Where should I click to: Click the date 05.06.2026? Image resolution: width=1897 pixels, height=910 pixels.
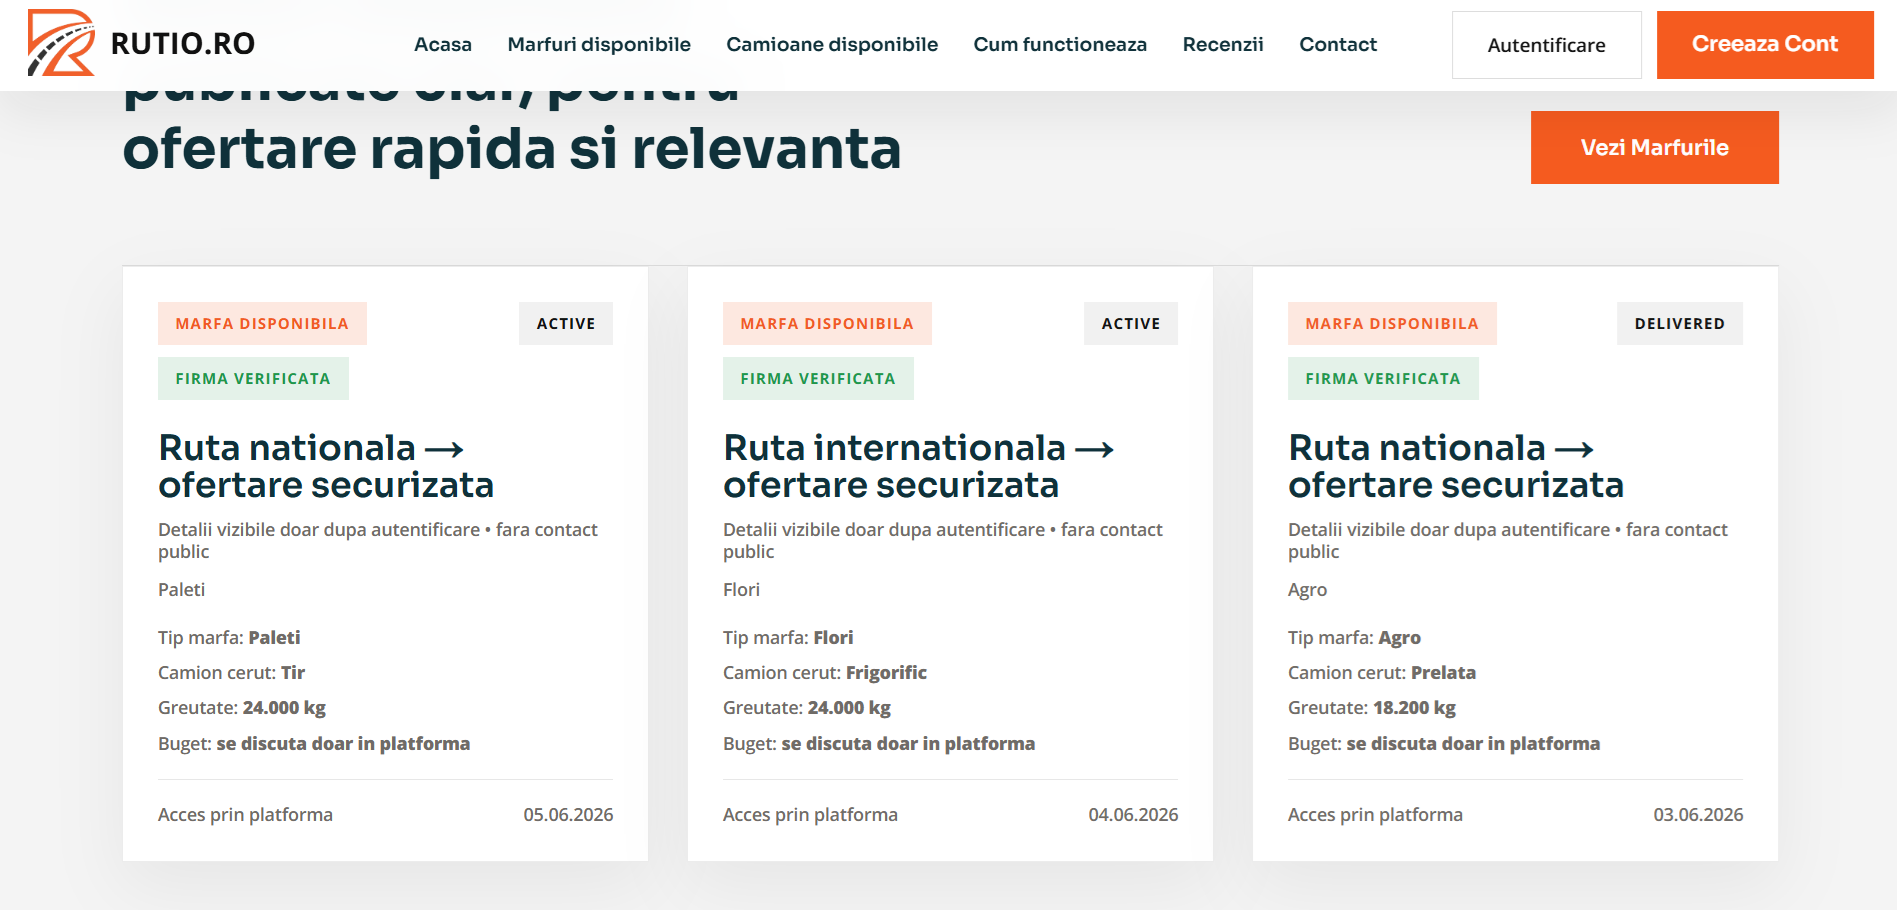pyautogui.click(x=568, y=814)
